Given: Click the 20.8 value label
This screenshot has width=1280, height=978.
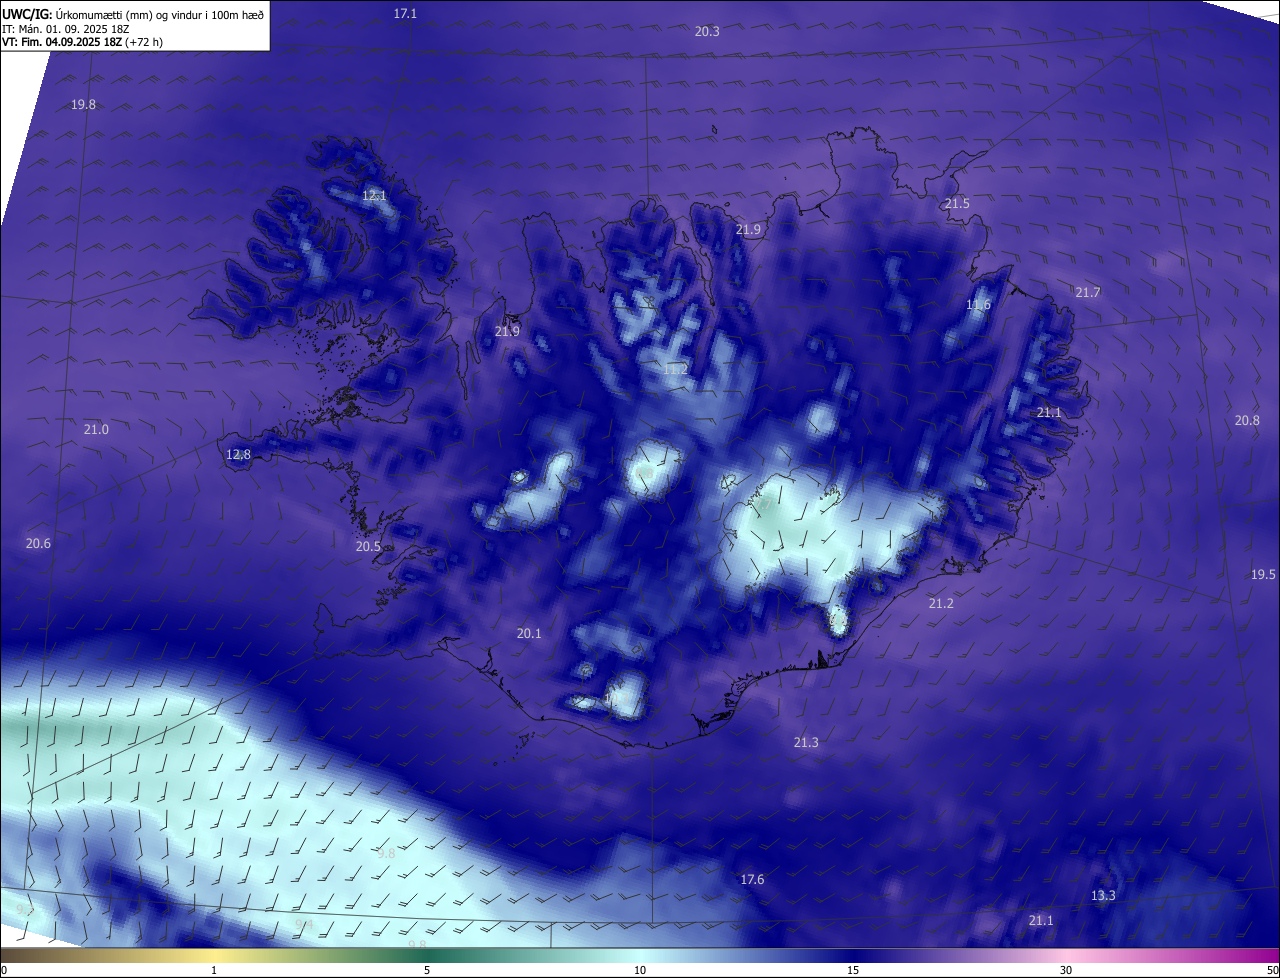Looking at the screenshot, I should tap(1247, 421).
